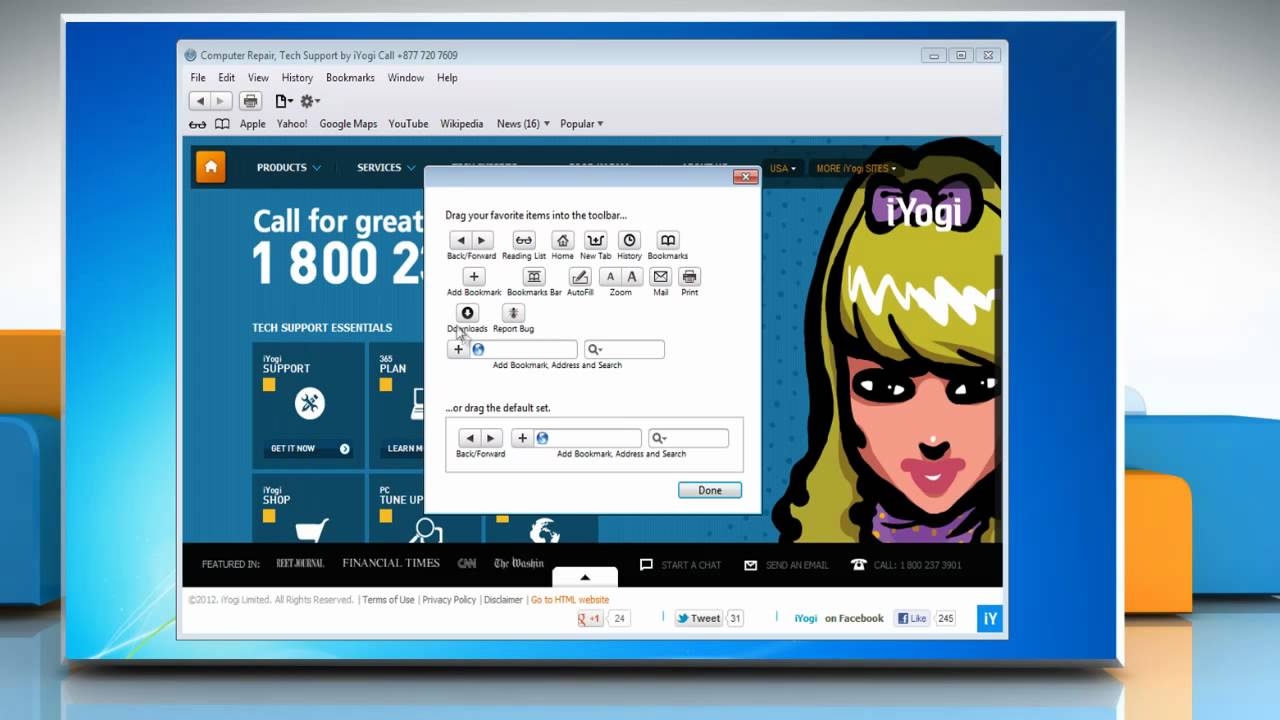This screenshot has width=1280, height=720.
Task: Select the Downloads arrow icon
Action: (467, 313)
